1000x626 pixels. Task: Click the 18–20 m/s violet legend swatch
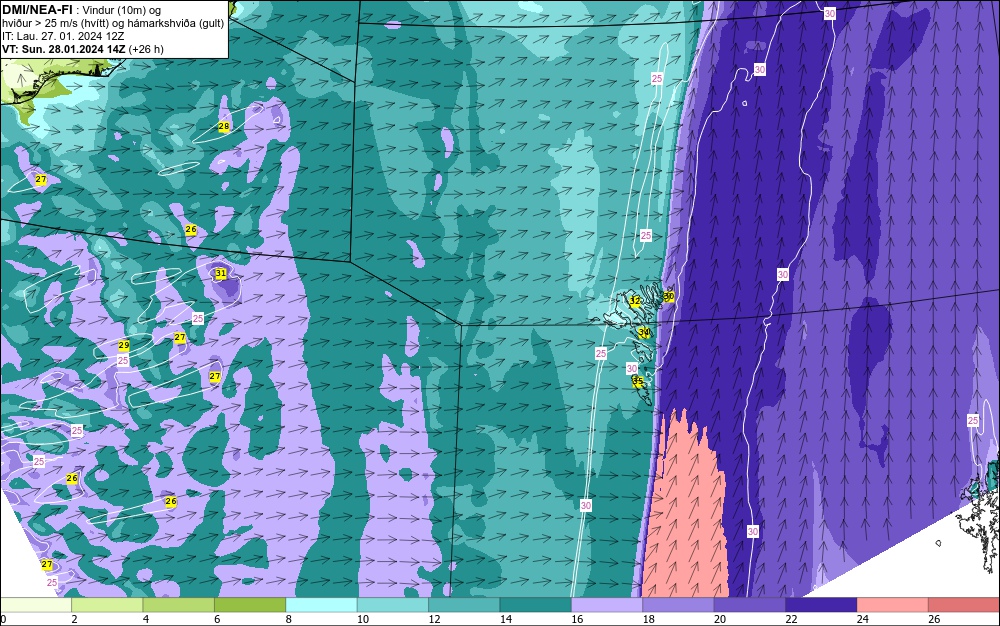click(679, 605)
